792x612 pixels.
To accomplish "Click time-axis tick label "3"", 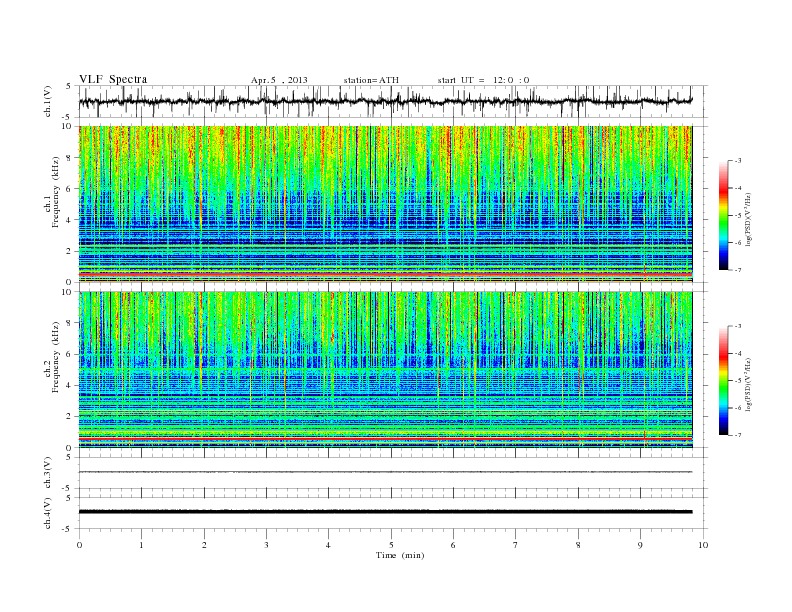I will coord(266,545).
